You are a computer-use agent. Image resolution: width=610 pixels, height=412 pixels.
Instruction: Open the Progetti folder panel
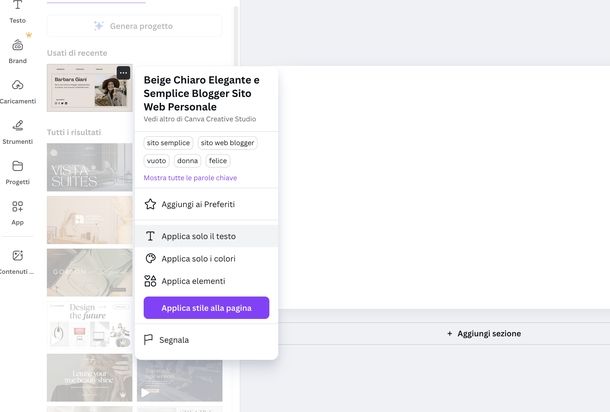click(18, 173)
